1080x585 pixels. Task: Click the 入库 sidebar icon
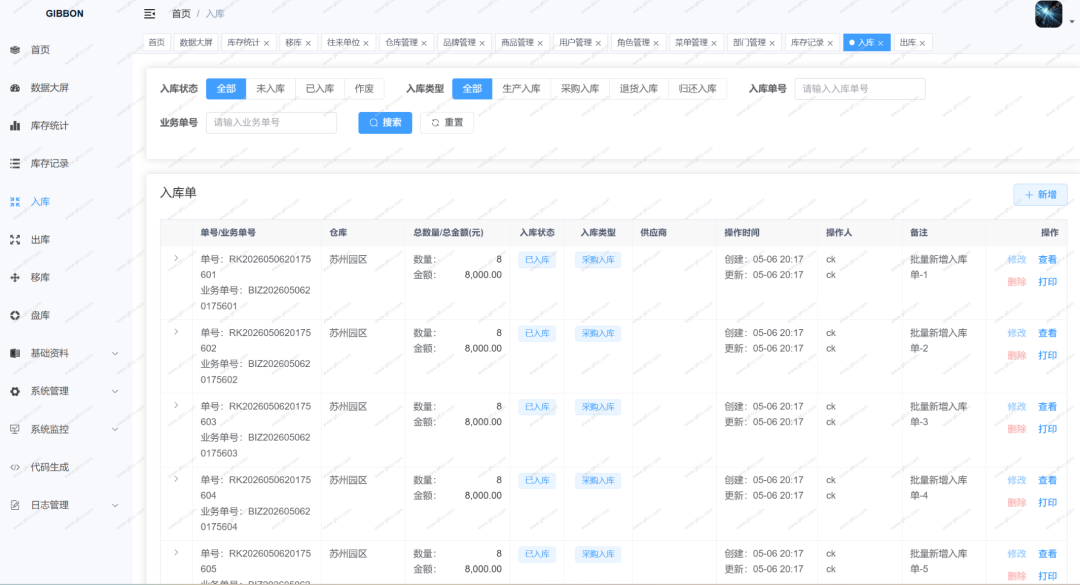coord(15,201)
